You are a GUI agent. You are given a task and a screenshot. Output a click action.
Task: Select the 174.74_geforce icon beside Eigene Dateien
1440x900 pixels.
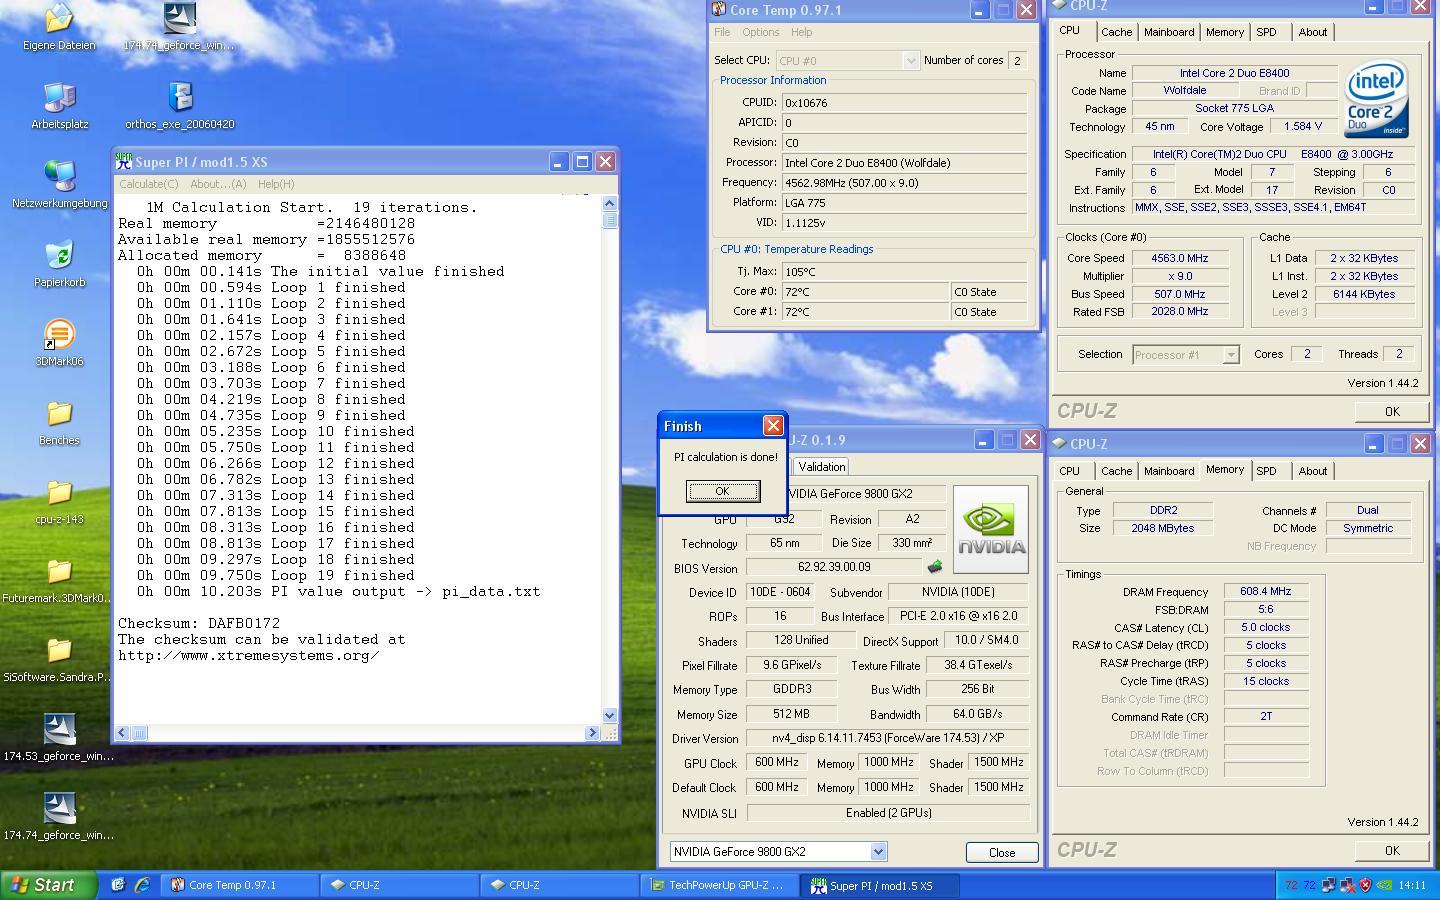tap(180, 27)
